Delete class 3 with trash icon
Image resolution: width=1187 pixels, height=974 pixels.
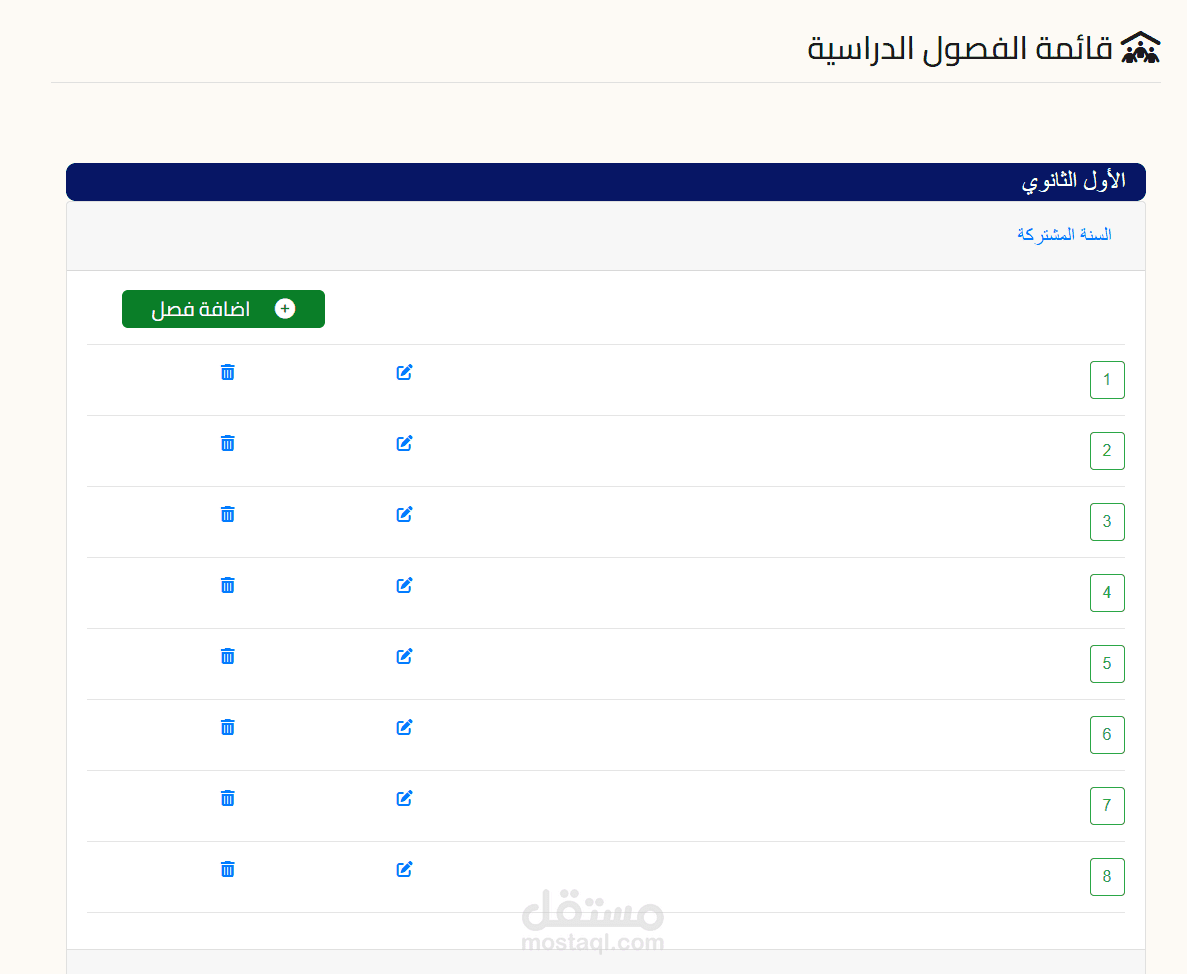pos(227,515)
